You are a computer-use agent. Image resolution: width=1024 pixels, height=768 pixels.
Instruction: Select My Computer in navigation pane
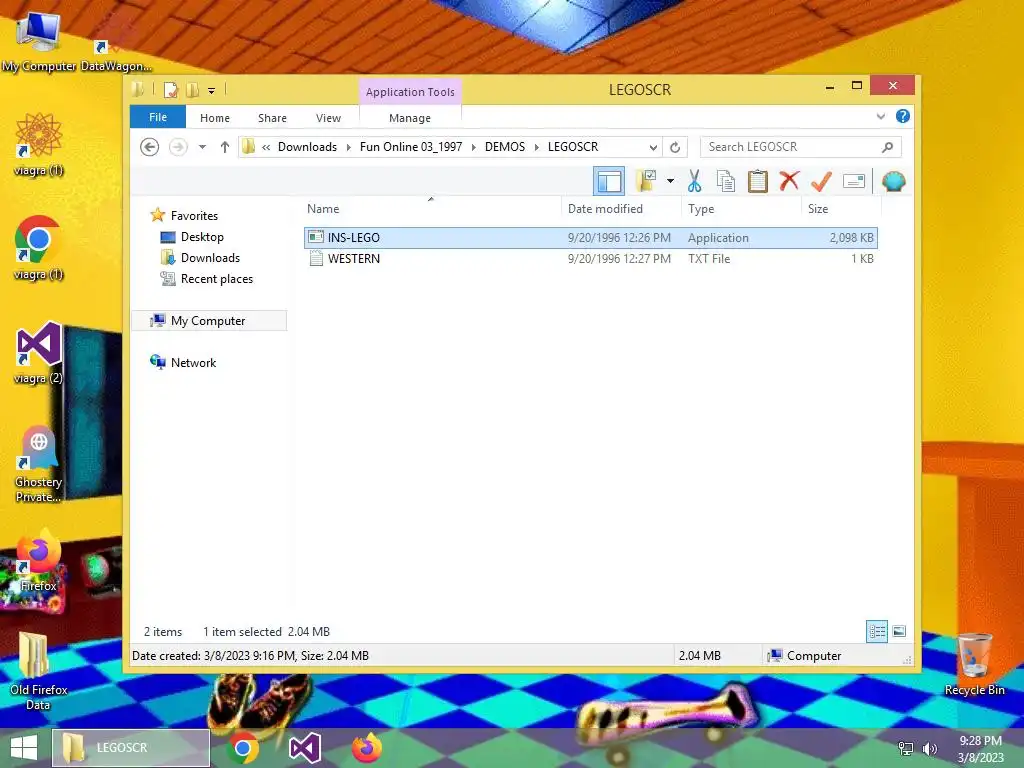coord(208,321)
